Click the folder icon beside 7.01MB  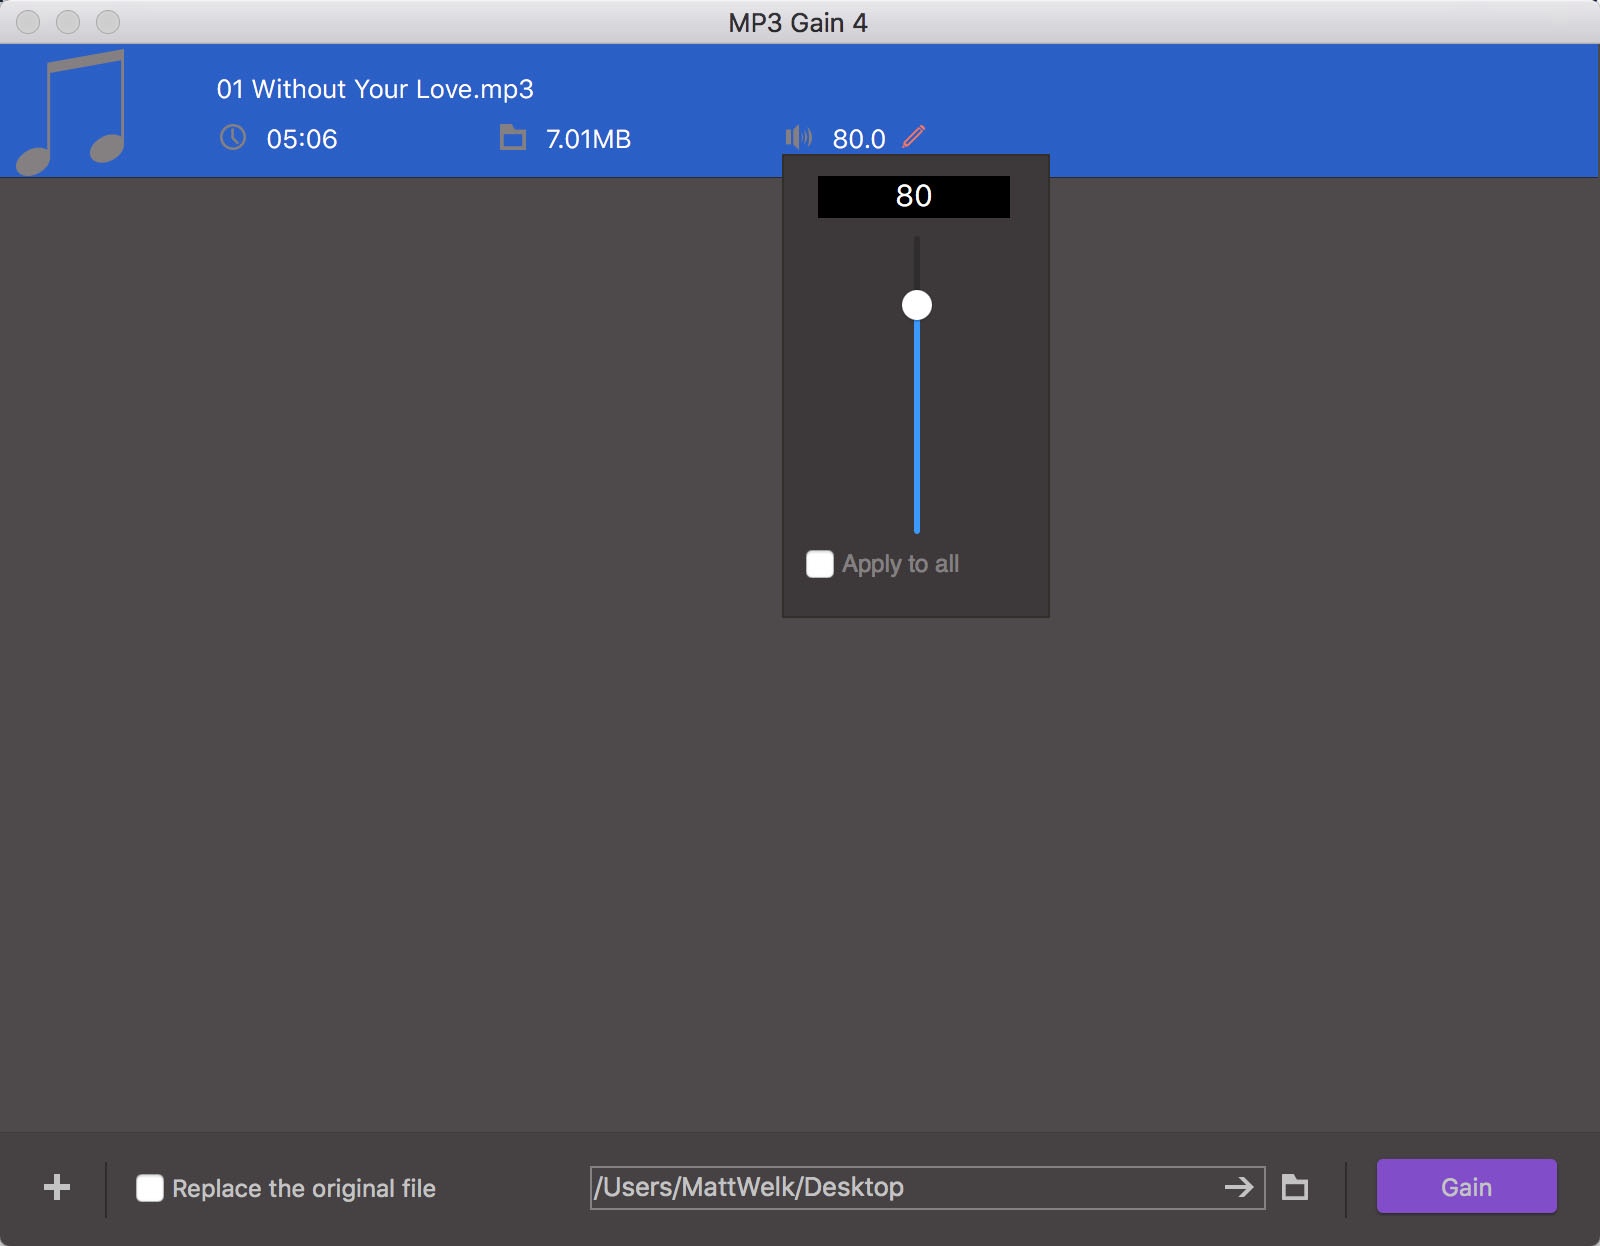click(513, 137)
